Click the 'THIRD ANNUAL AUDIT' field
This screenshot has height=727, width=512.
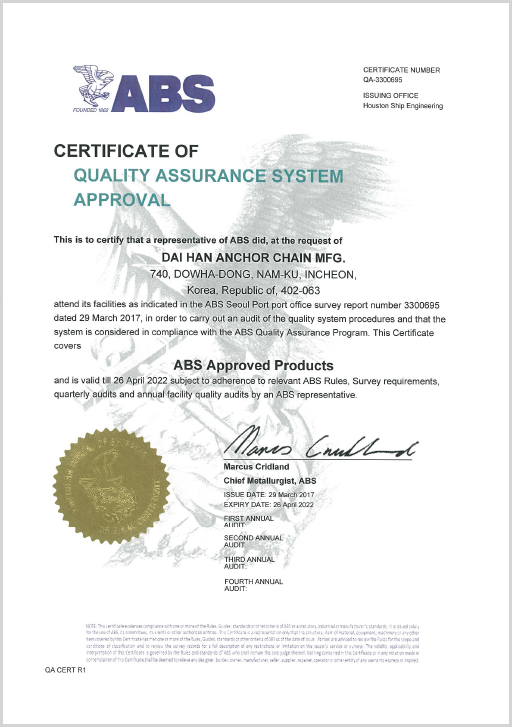[250, 563]
